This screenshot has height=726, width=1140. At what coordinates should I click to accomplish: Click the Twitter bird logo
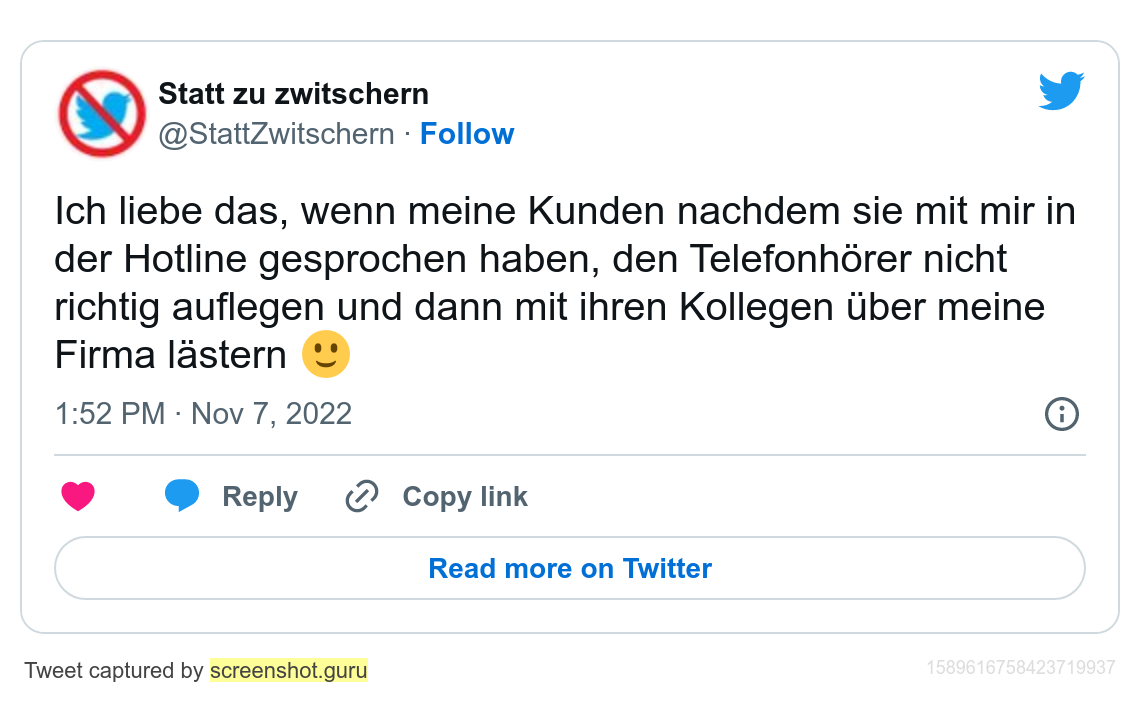[x=1061, y=91]
